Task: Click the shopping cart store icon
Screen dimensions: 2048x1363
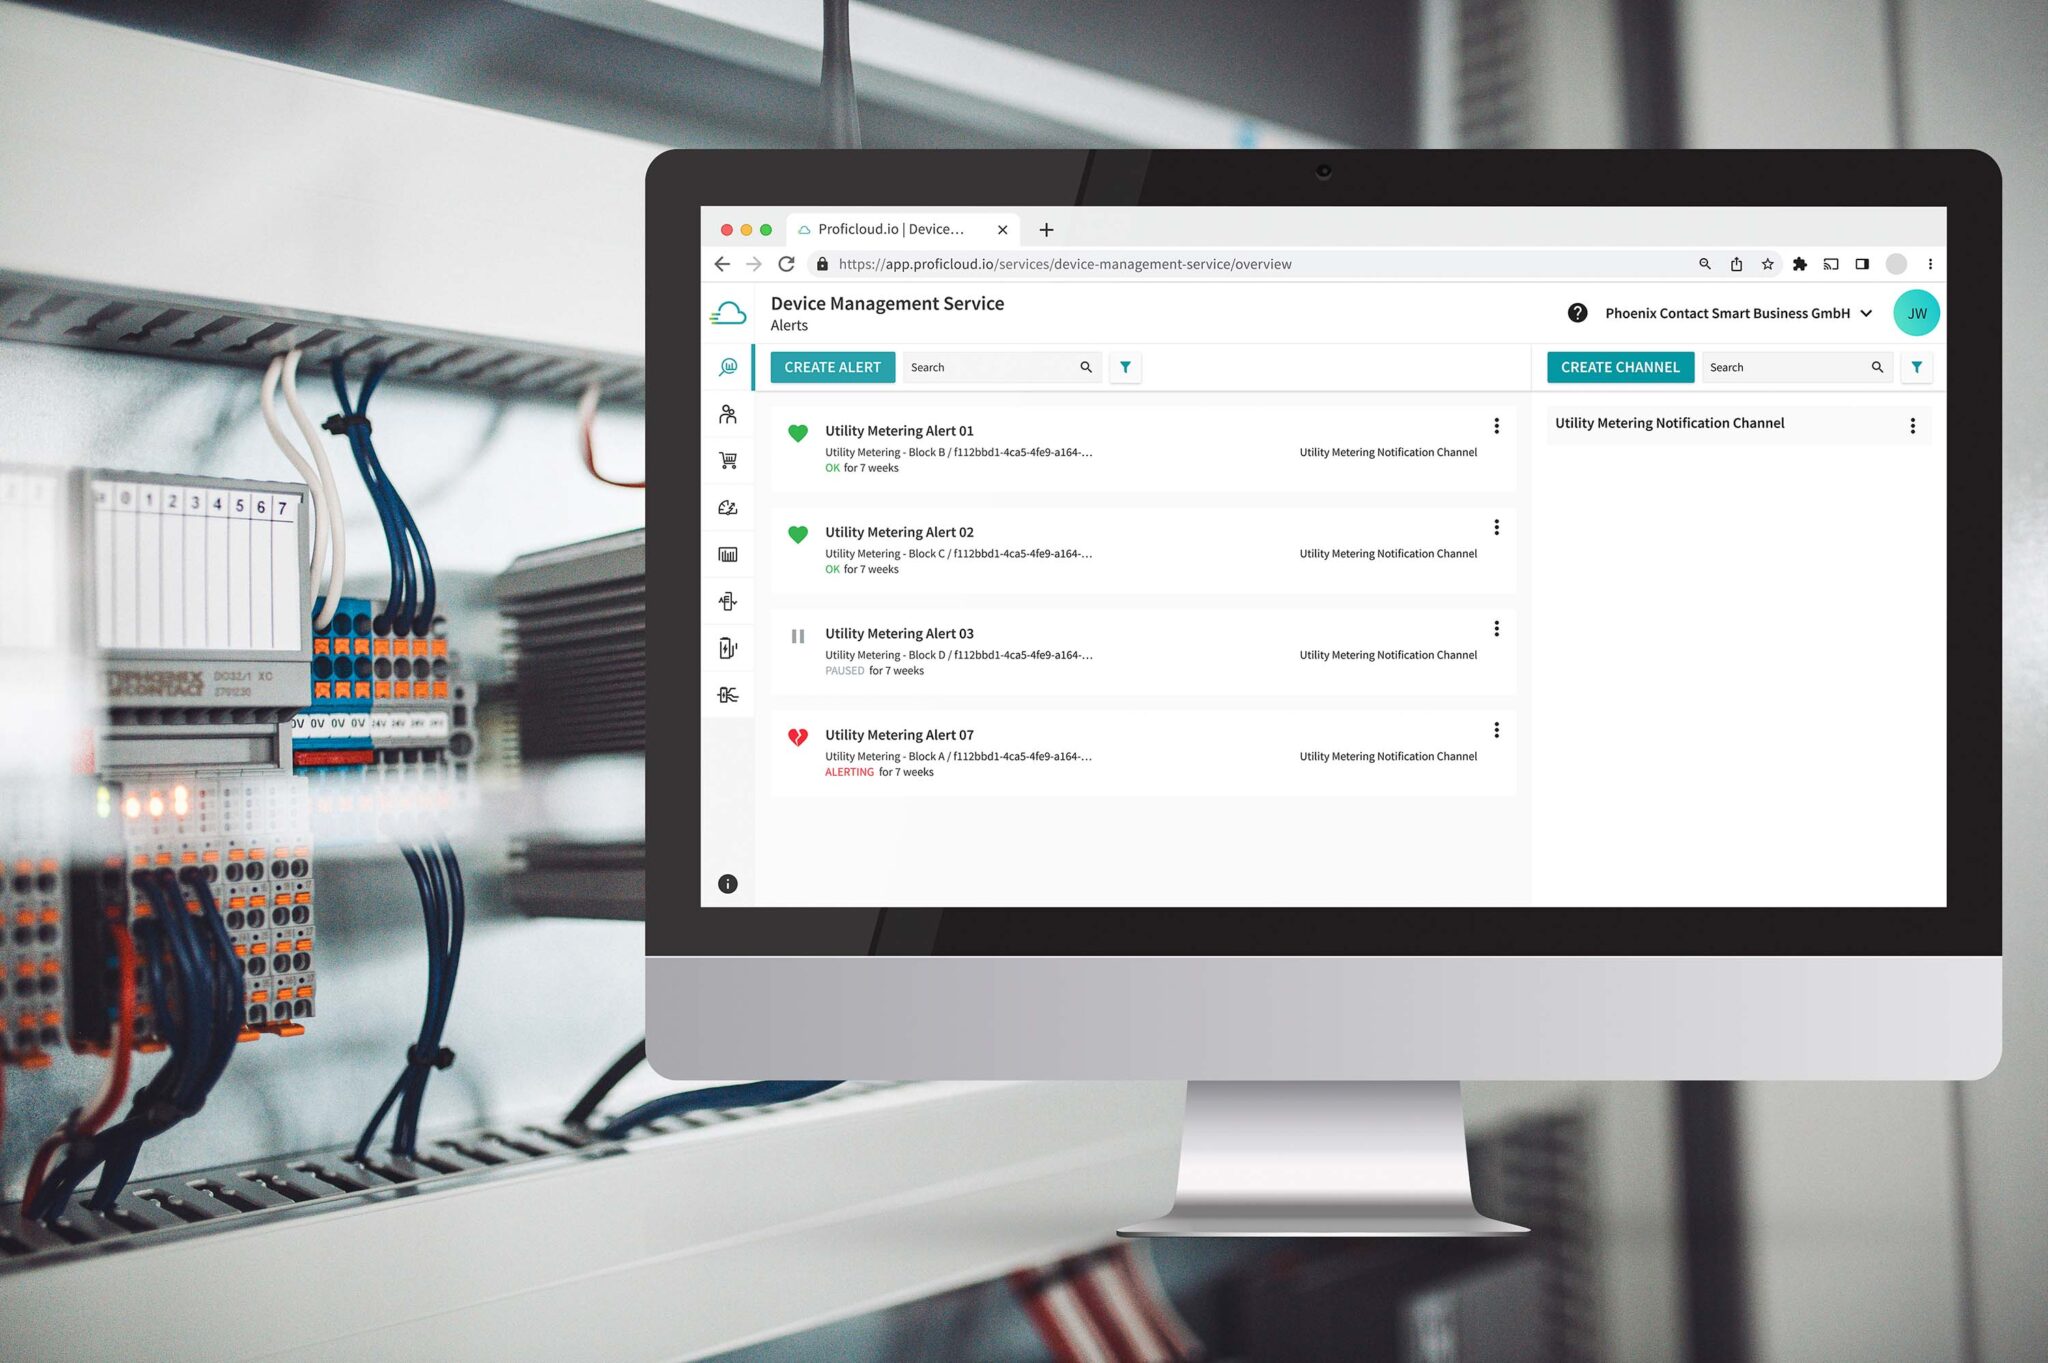Action: pyautogui.click(x=728, y=460)
